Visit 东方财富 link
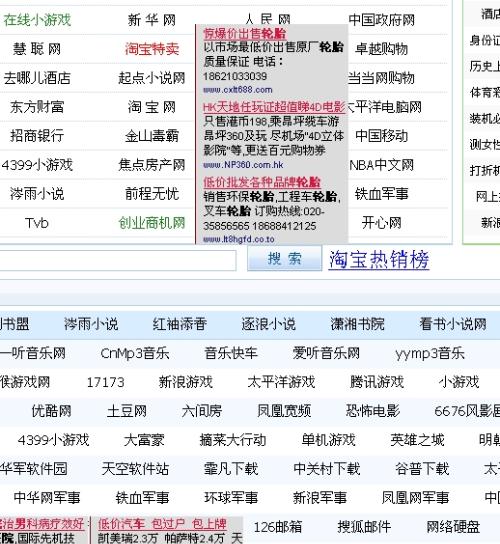Screen dimensions: 500x544 click(37, 107)
